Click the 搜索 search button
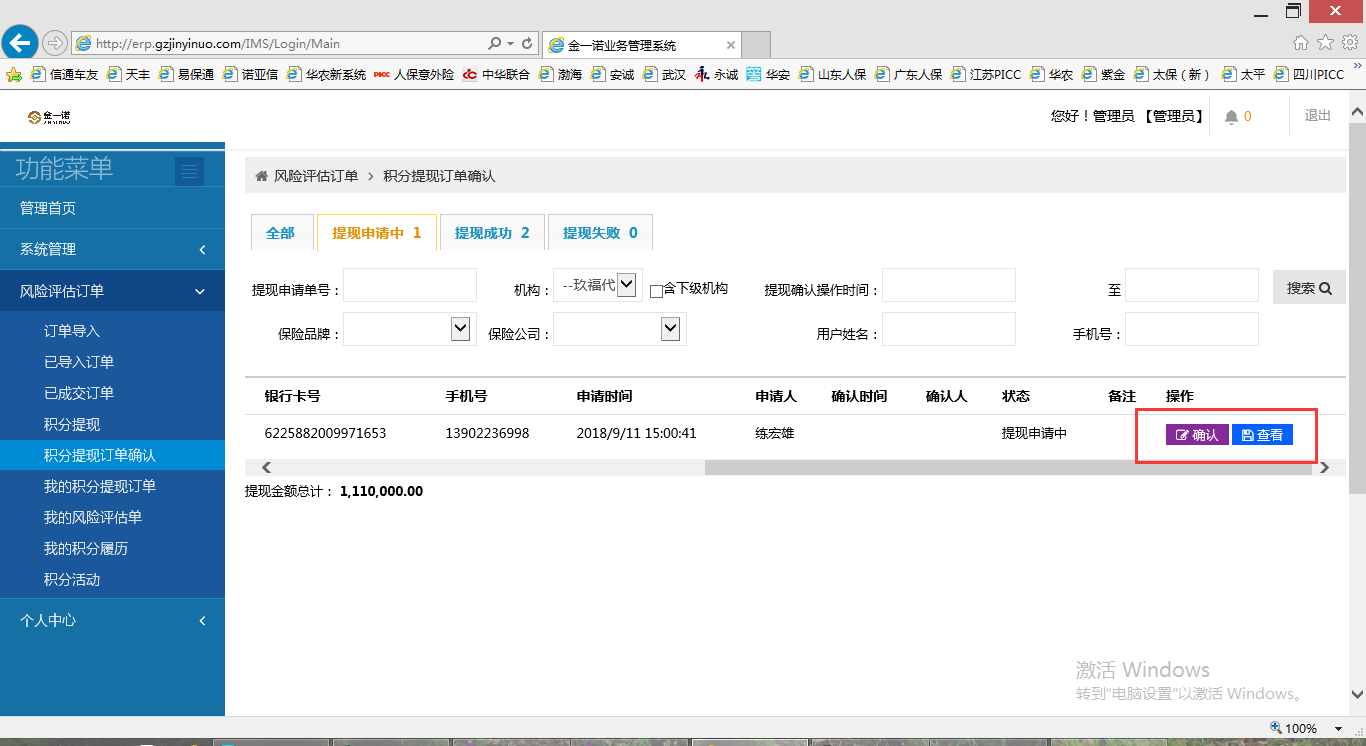 pyautogui.click(x=1308, y=288)
